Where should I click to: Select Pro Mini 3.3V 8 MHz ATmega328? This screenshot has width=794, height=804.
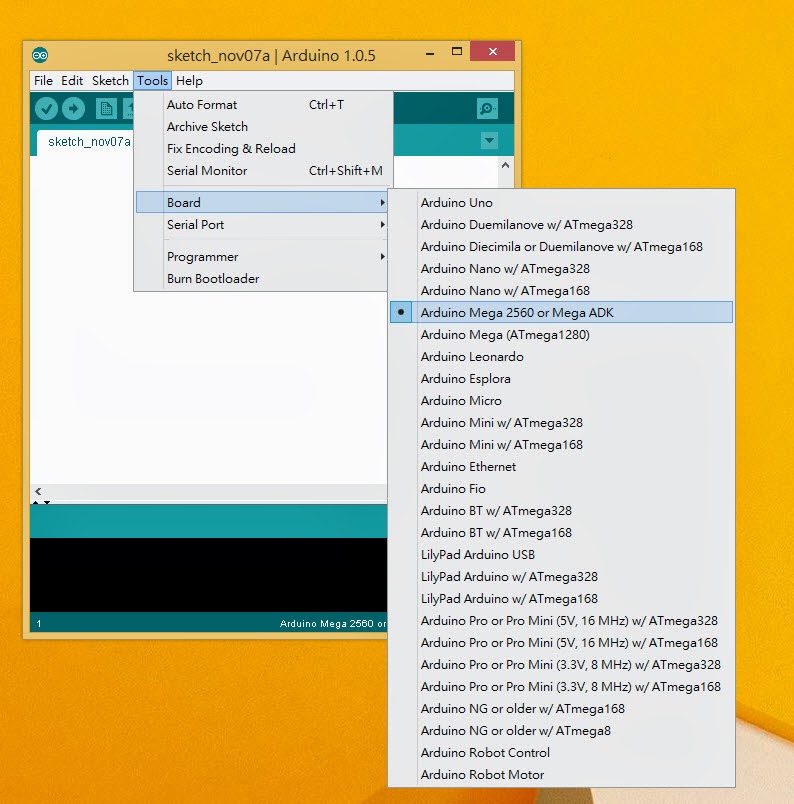[561, 665]
